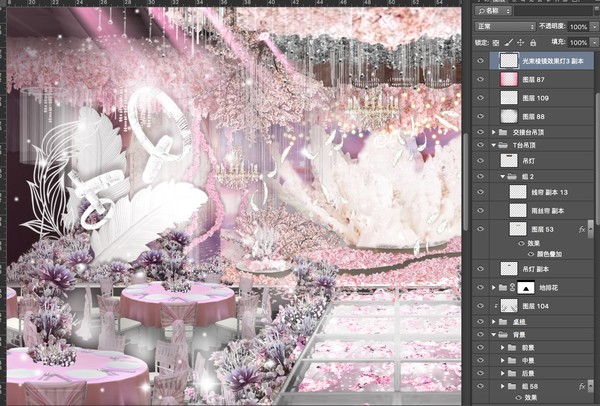600x406 pixels.
Task: Expand the 地排花 group
Action: (x=494, y=288)
